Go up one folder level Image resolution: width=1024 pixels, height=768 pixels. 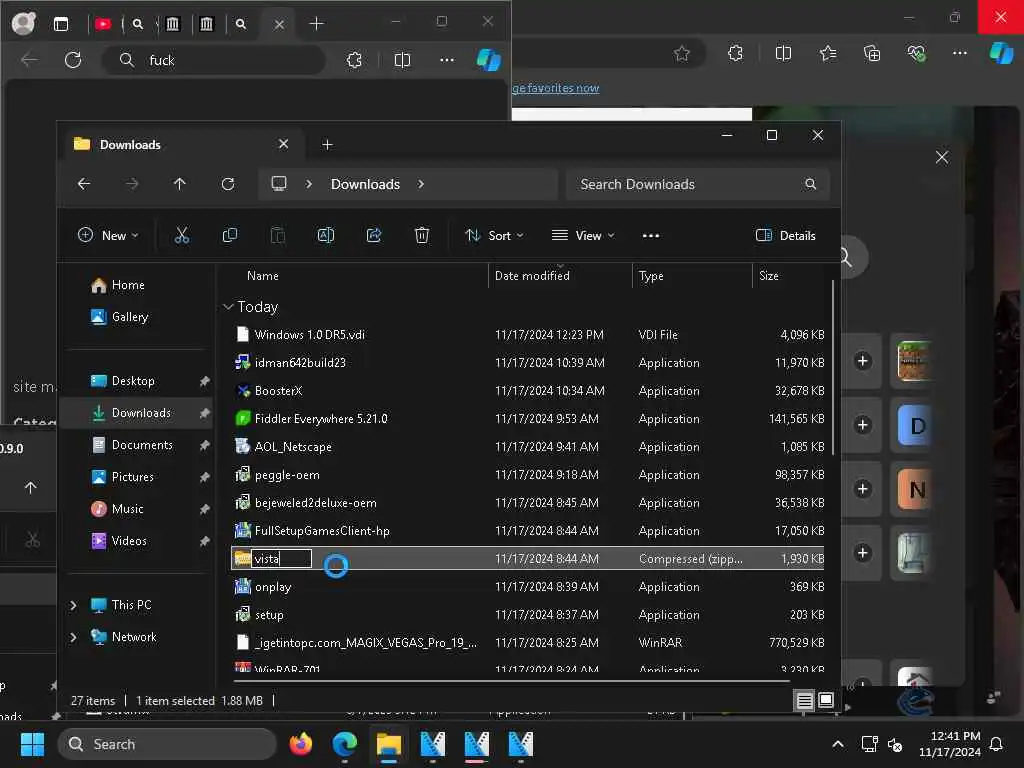pyautogui.click(x=180, y=184)
